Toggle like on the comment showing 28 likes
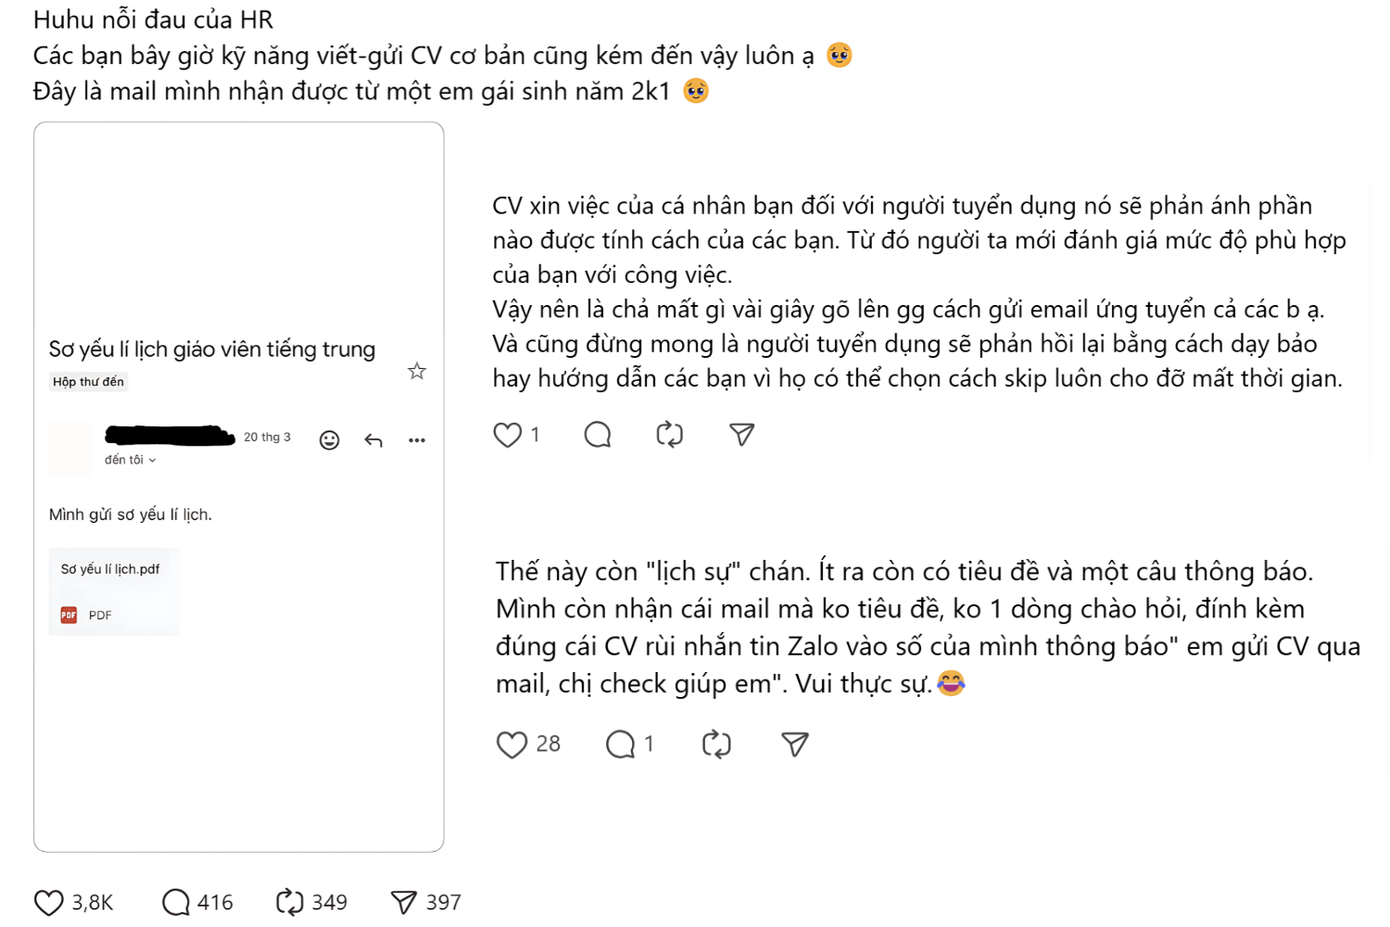Viewport: 1390px width, 927px height. [x=512, y=744]
